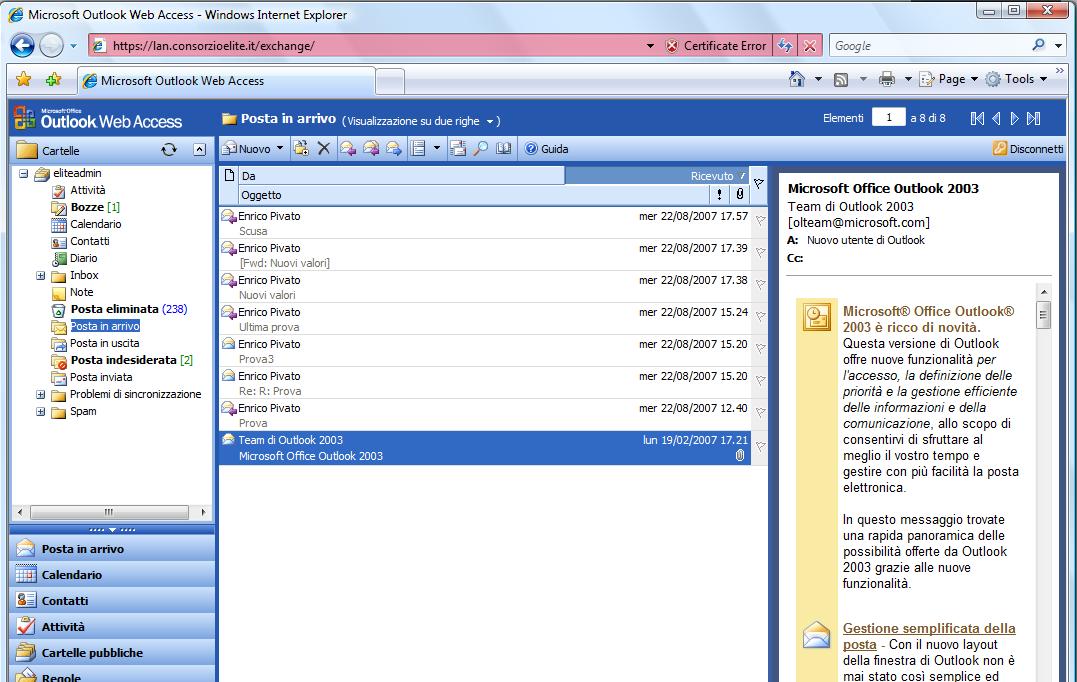The height and width of the screenshot is (682, 1077).
Task: Open Cartelle pubbliche in navigation pane
Action: pos(113,653)
